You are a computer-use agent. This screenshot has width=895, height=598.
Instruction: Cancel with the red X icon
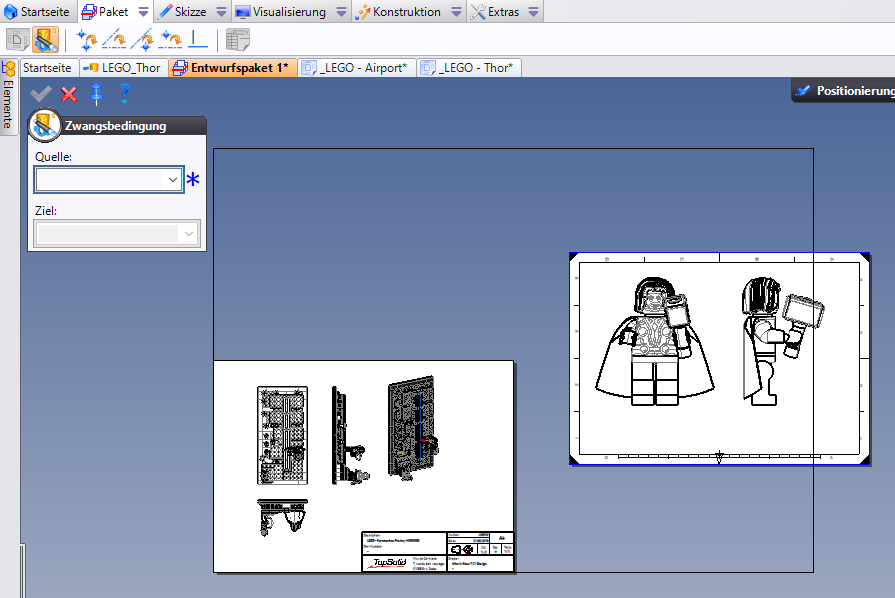pos(69,94)
